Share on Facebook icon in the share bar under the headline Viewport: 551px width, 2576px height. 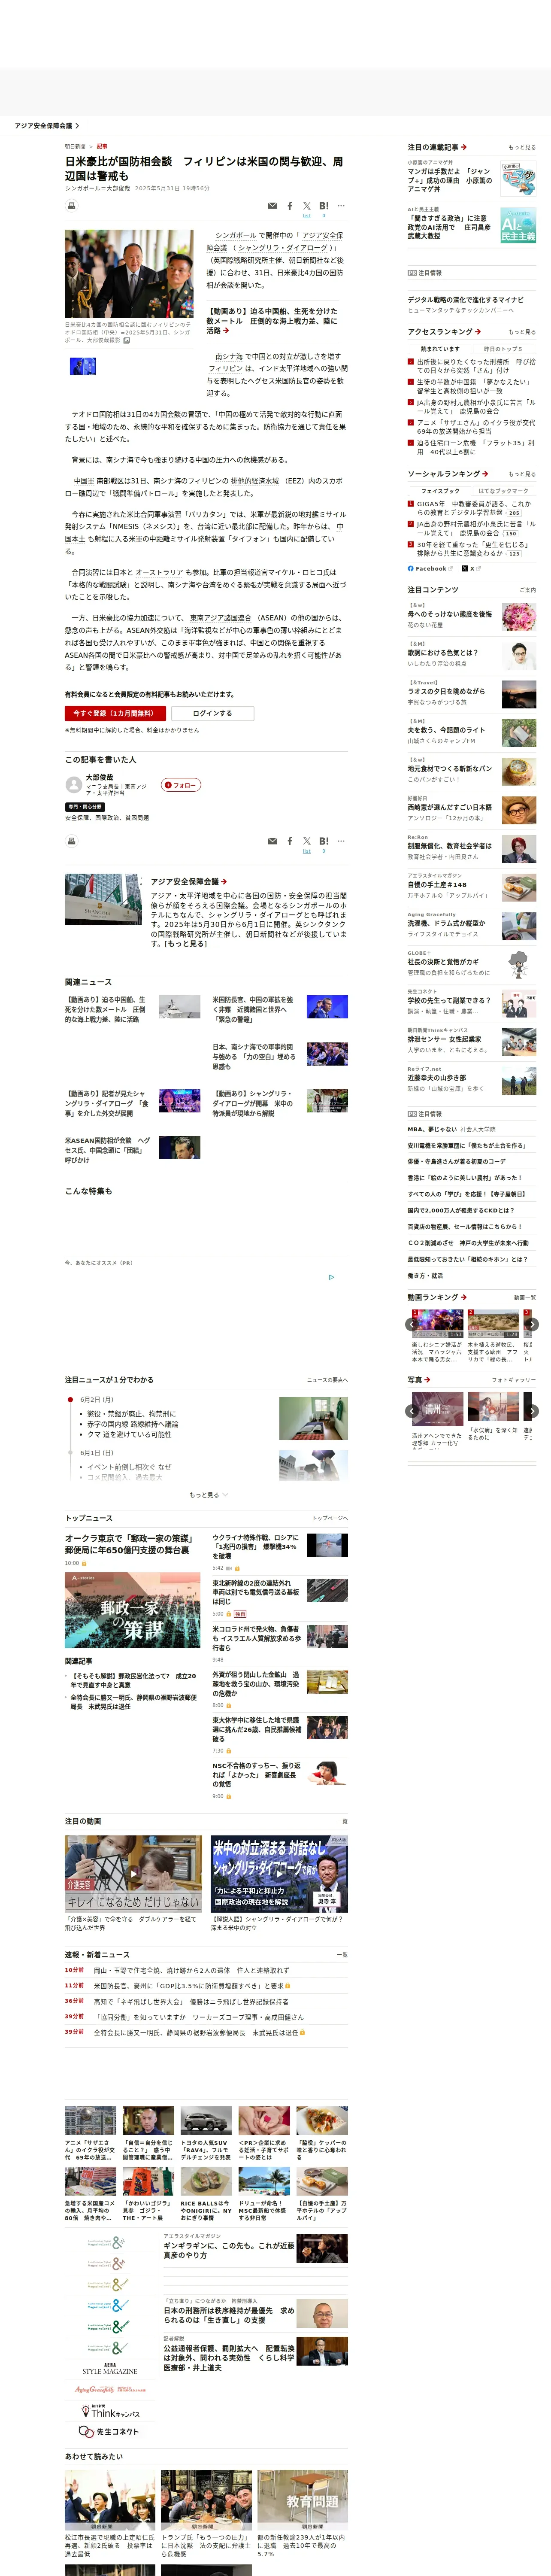click(x=290, y=206)
